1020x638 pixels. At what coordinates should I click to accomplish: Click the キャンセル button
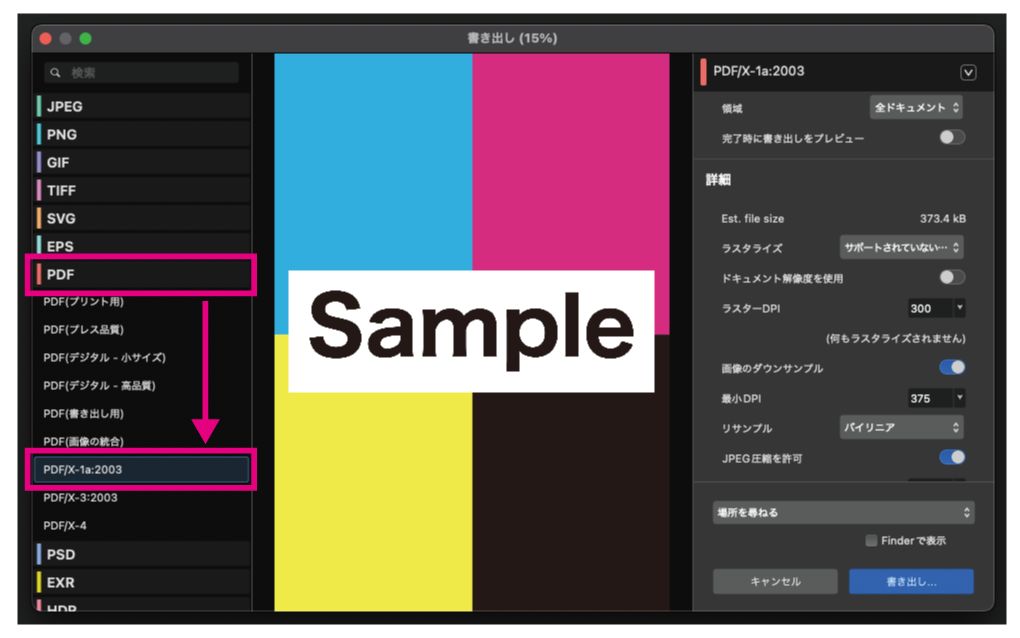point(775,581)
